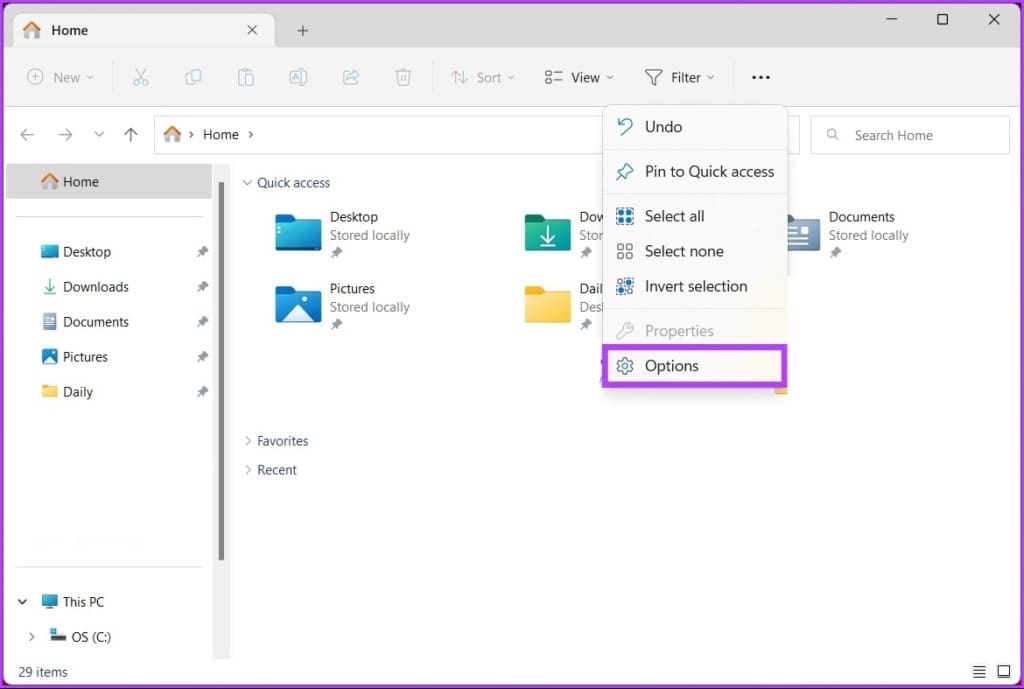This screenshot has width=1024, height=689.
Task: Click the Cut scissors icon
Action: coord(140,77)
